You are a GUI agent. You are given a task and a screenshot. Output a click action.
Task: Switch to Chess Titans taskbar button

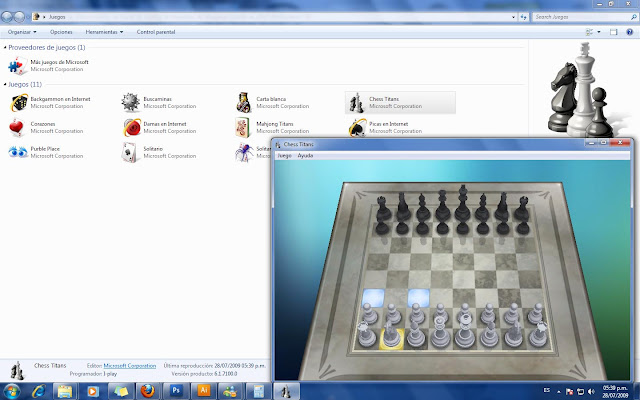pyautogui.click(x=286, y=391)
